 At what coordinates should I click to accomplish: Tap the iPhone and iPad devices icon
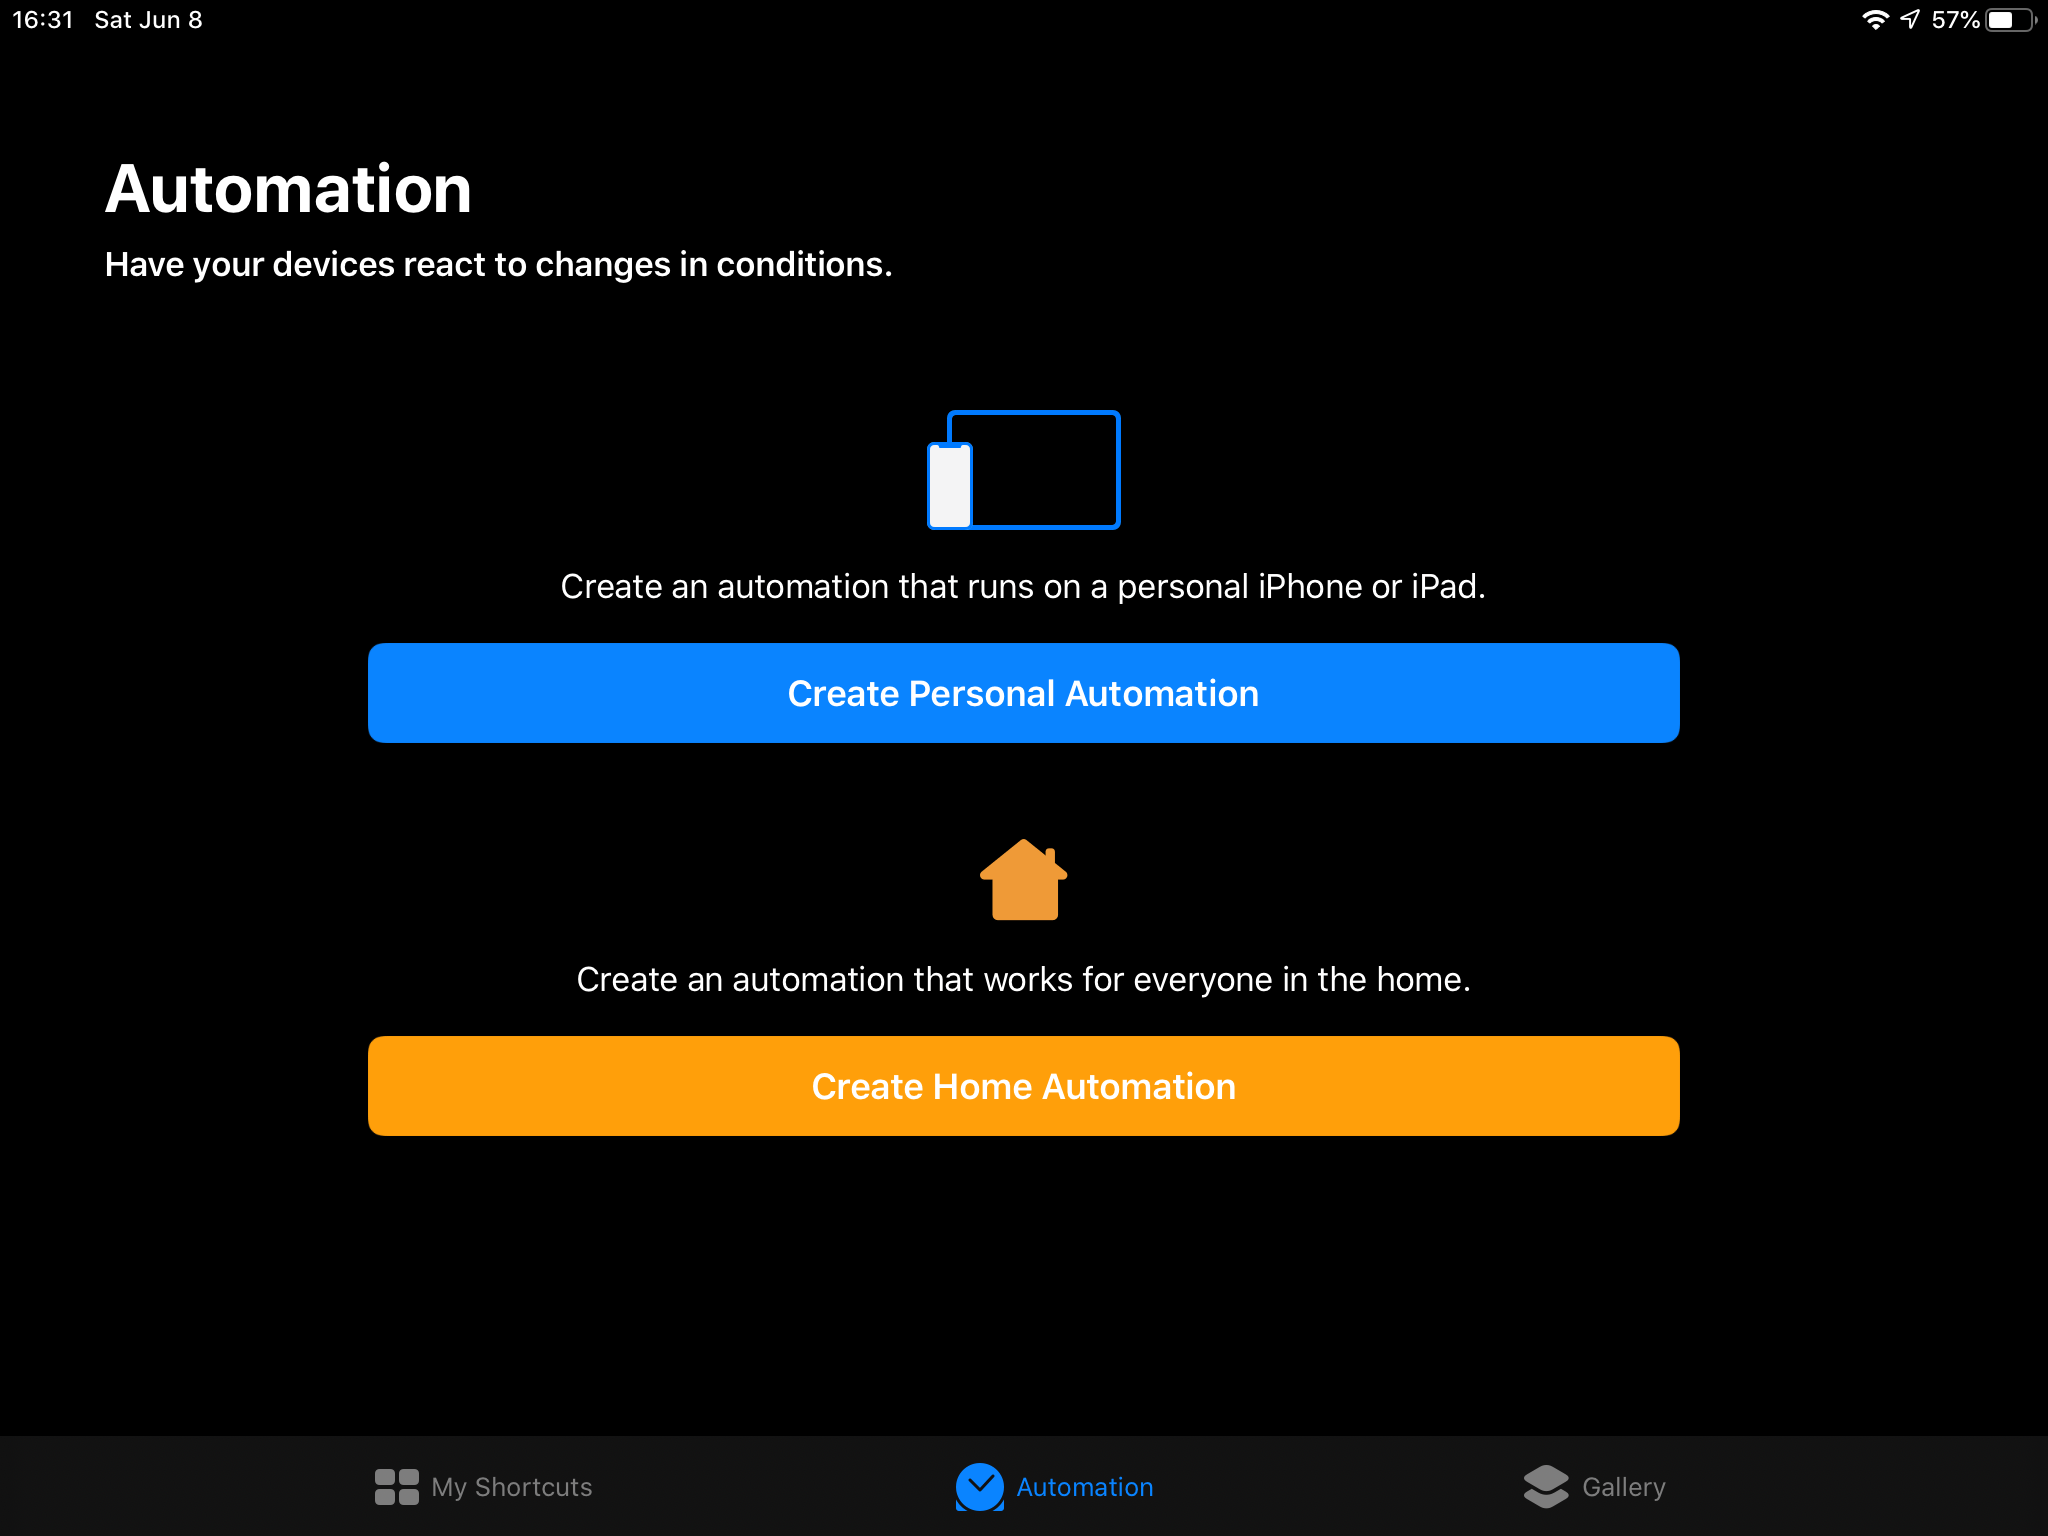[x=1022, y=470]
